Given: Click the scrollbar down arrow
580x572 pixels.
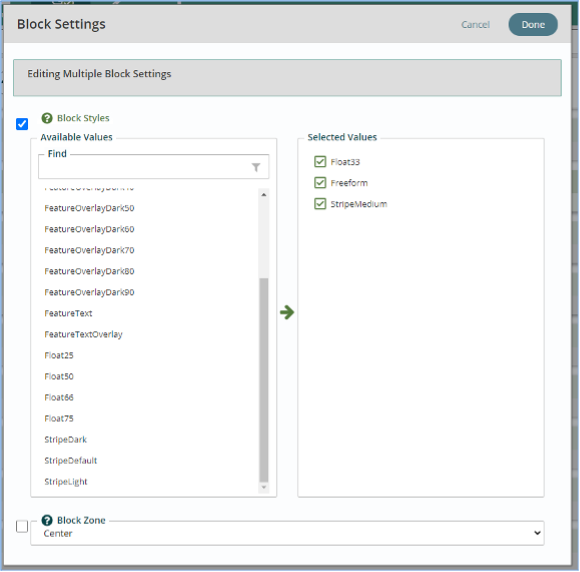Looking at the screenshot, I should pos(264,487).
